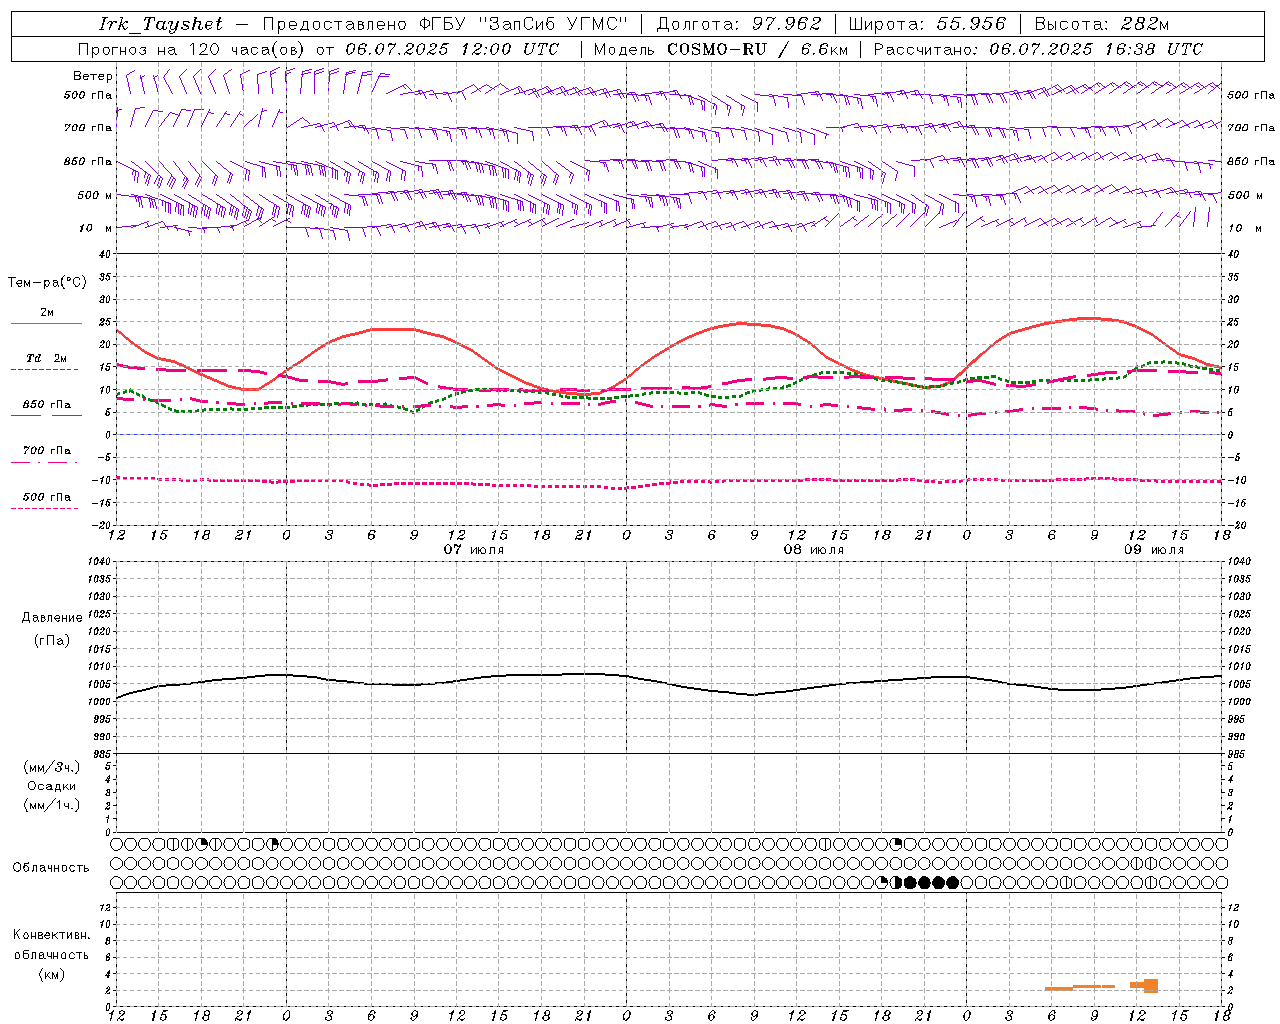This screenshot has width=1280, height=1024.
Task: Click the red solid line sample under 2м
Action: [46, 324]
